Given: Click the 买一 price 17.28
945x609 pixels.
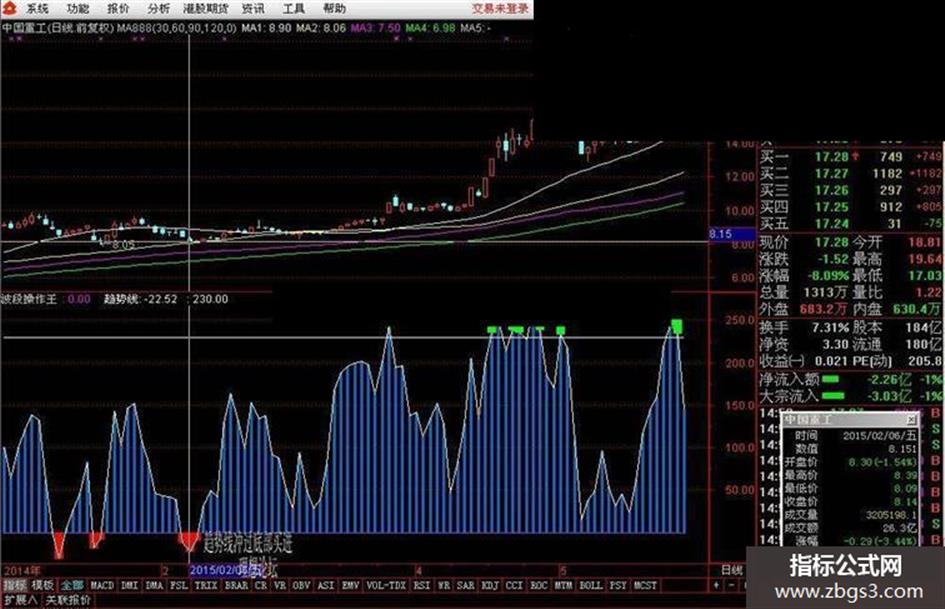Looking at the screenshot, I should [832, 157].
